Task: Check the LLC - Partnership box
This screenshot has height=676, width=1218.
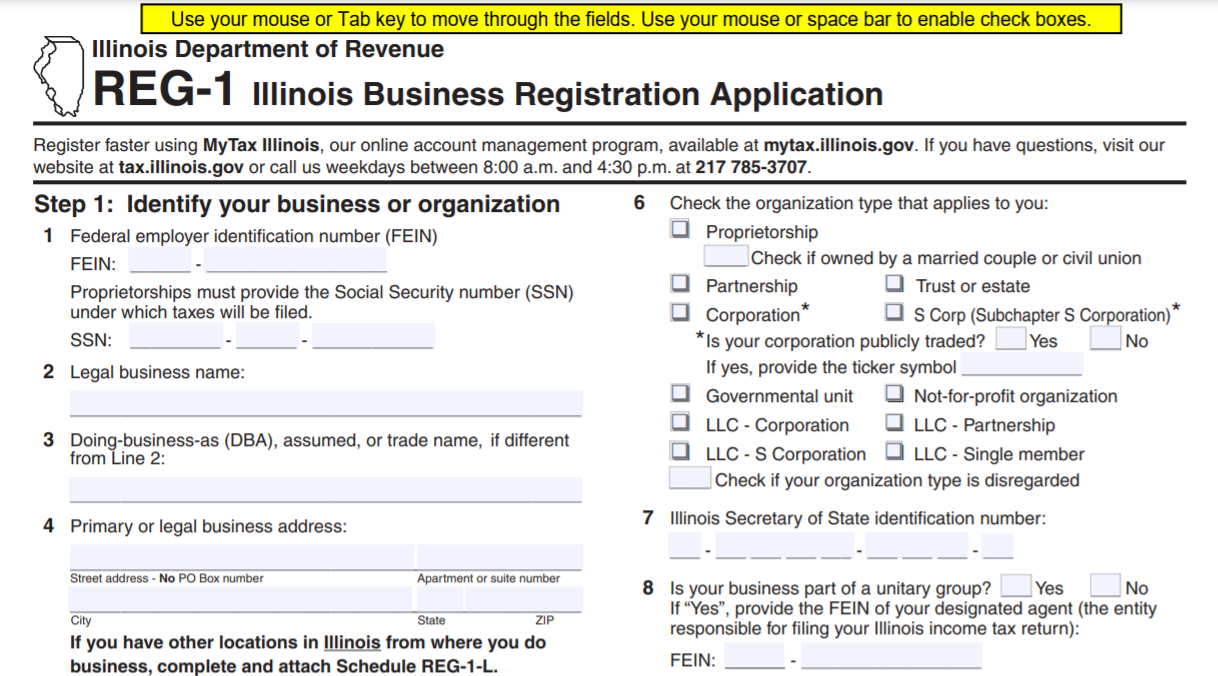Action: pos(895,423)
